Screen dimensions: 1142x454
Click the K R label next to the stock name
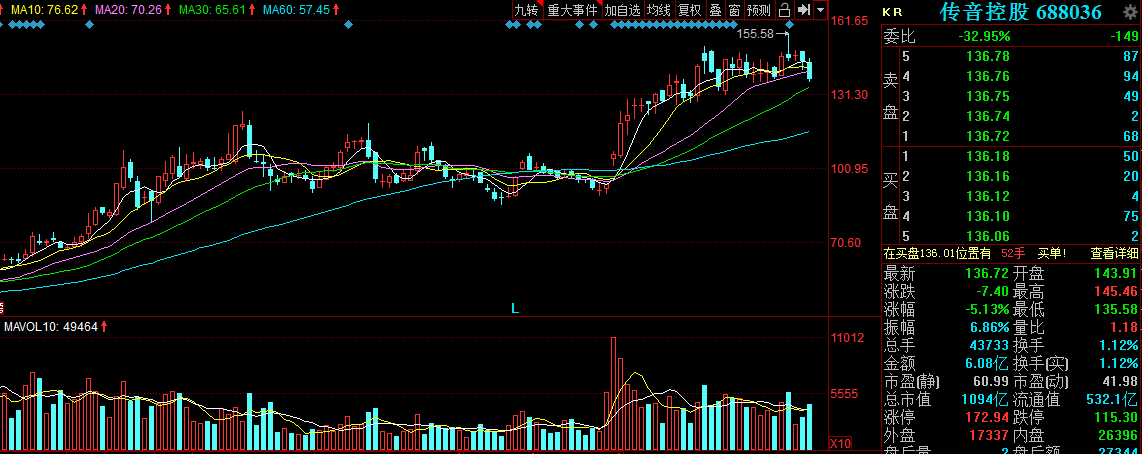(x=891, y=12)
